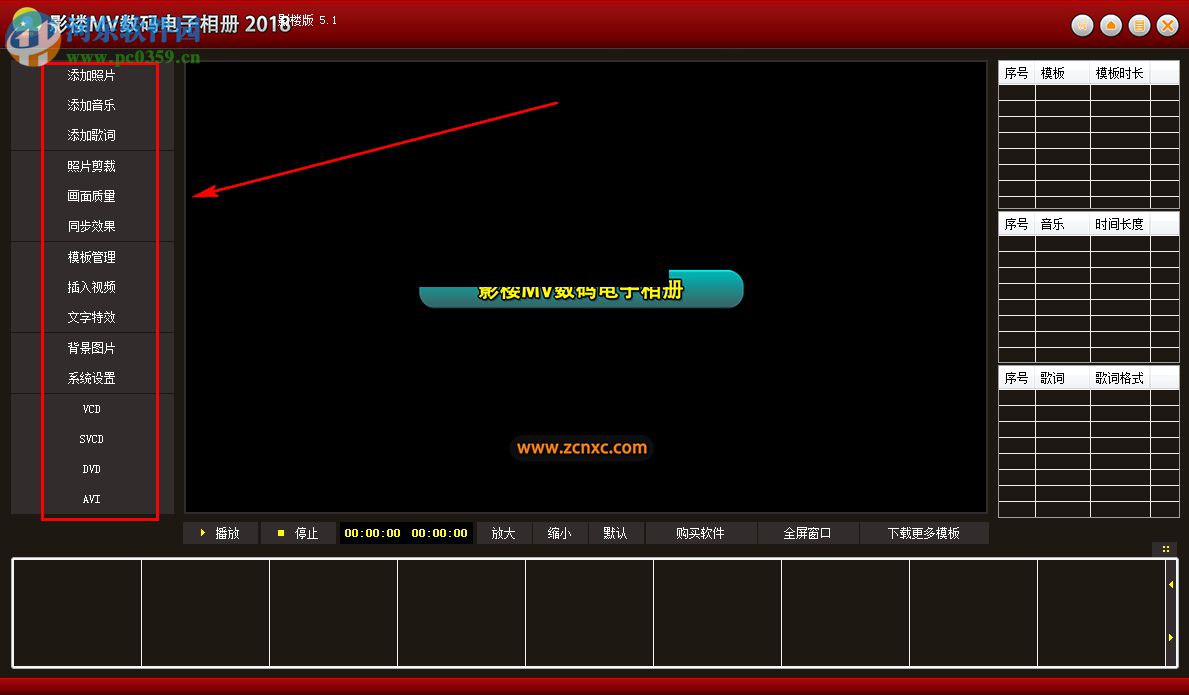Select SVCD output format
1189x695 pixels.
(91, 440)
